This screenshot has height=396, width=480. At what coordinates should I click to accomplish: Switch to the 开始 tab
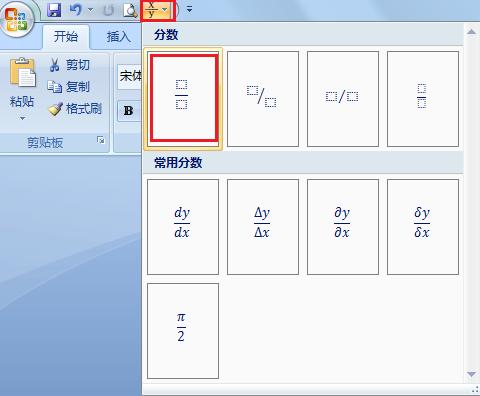tap(66, 36)
